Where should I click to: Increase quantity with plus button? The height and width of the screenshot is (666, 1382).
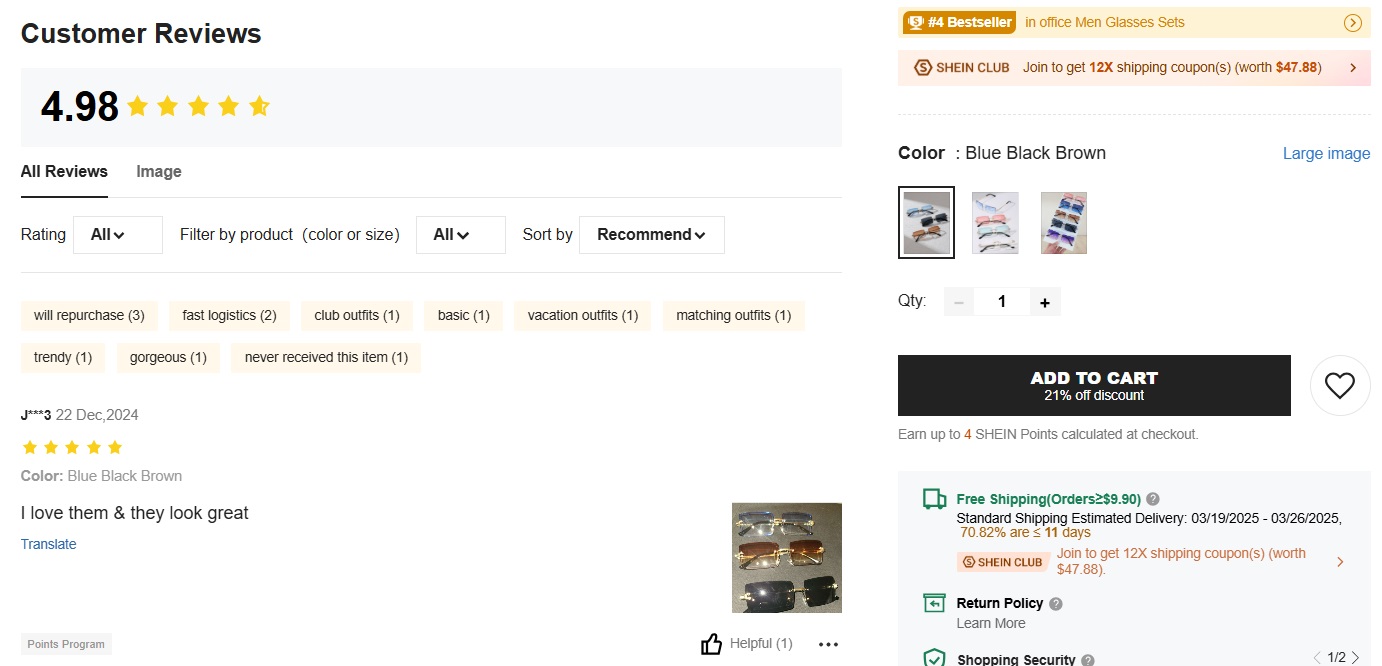click(1045, 302)
